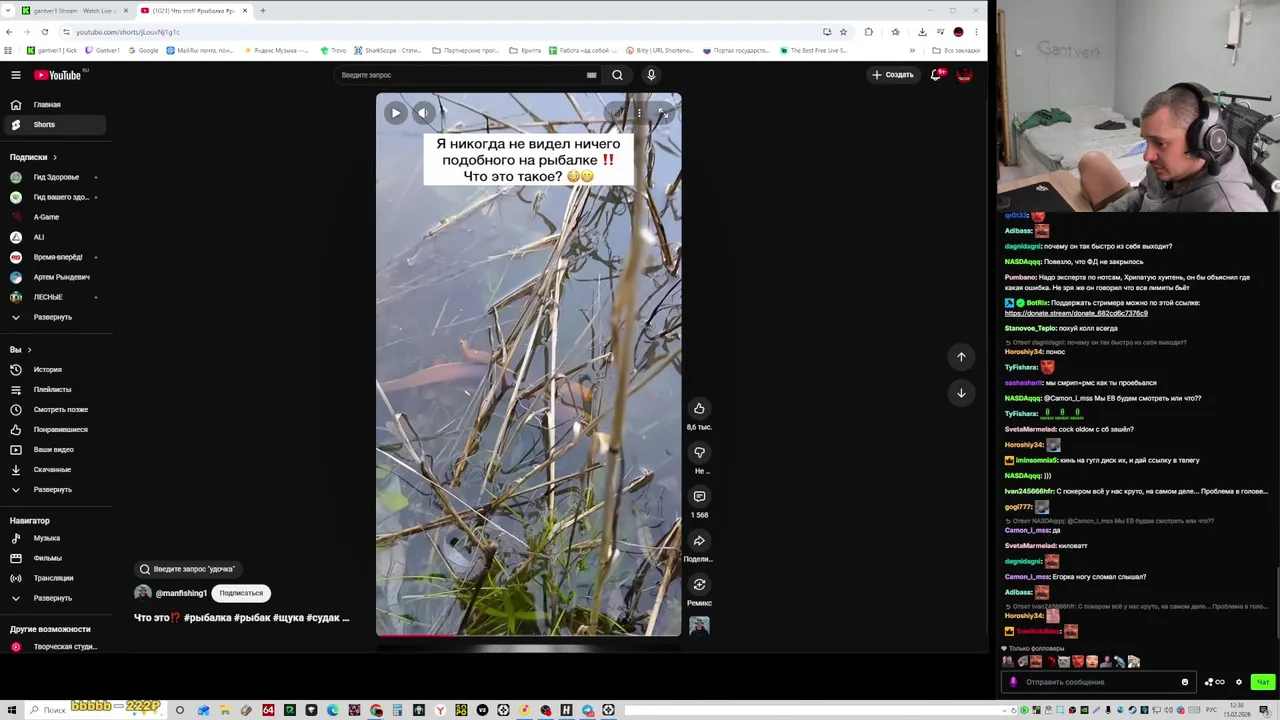Select Shorts in the YouTube sidebar
The width and height of the screenshot is (1280, 720).
[x=55, y=125]
